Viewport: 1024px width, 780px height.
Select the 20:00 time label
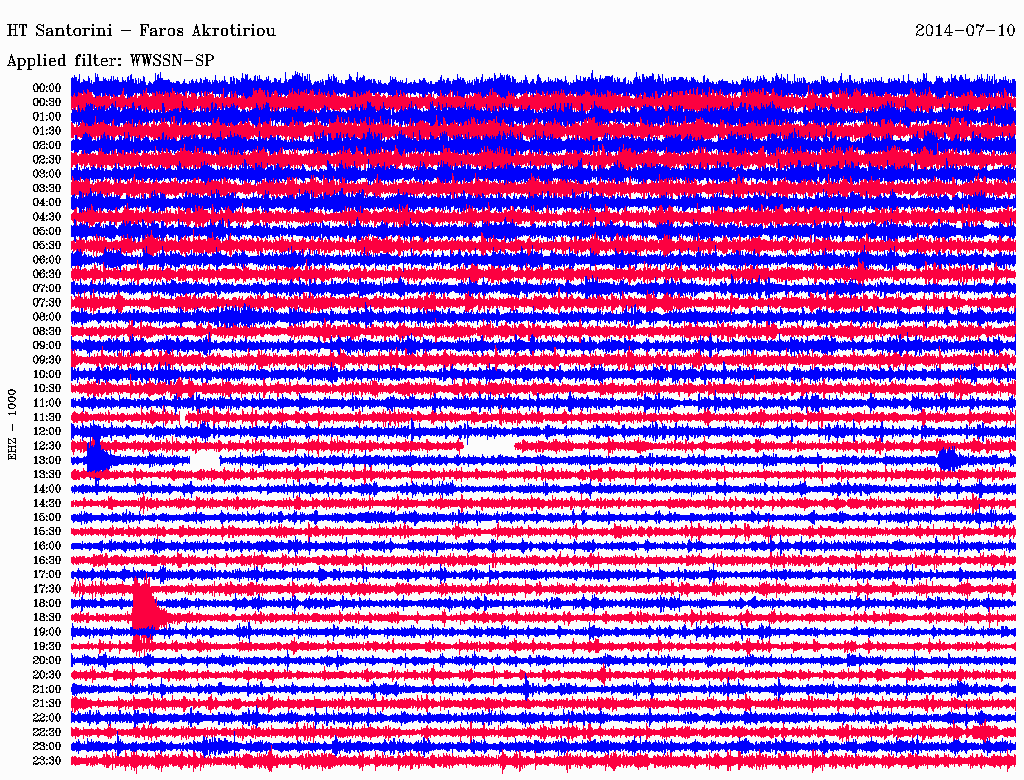[x=47, y=661]
